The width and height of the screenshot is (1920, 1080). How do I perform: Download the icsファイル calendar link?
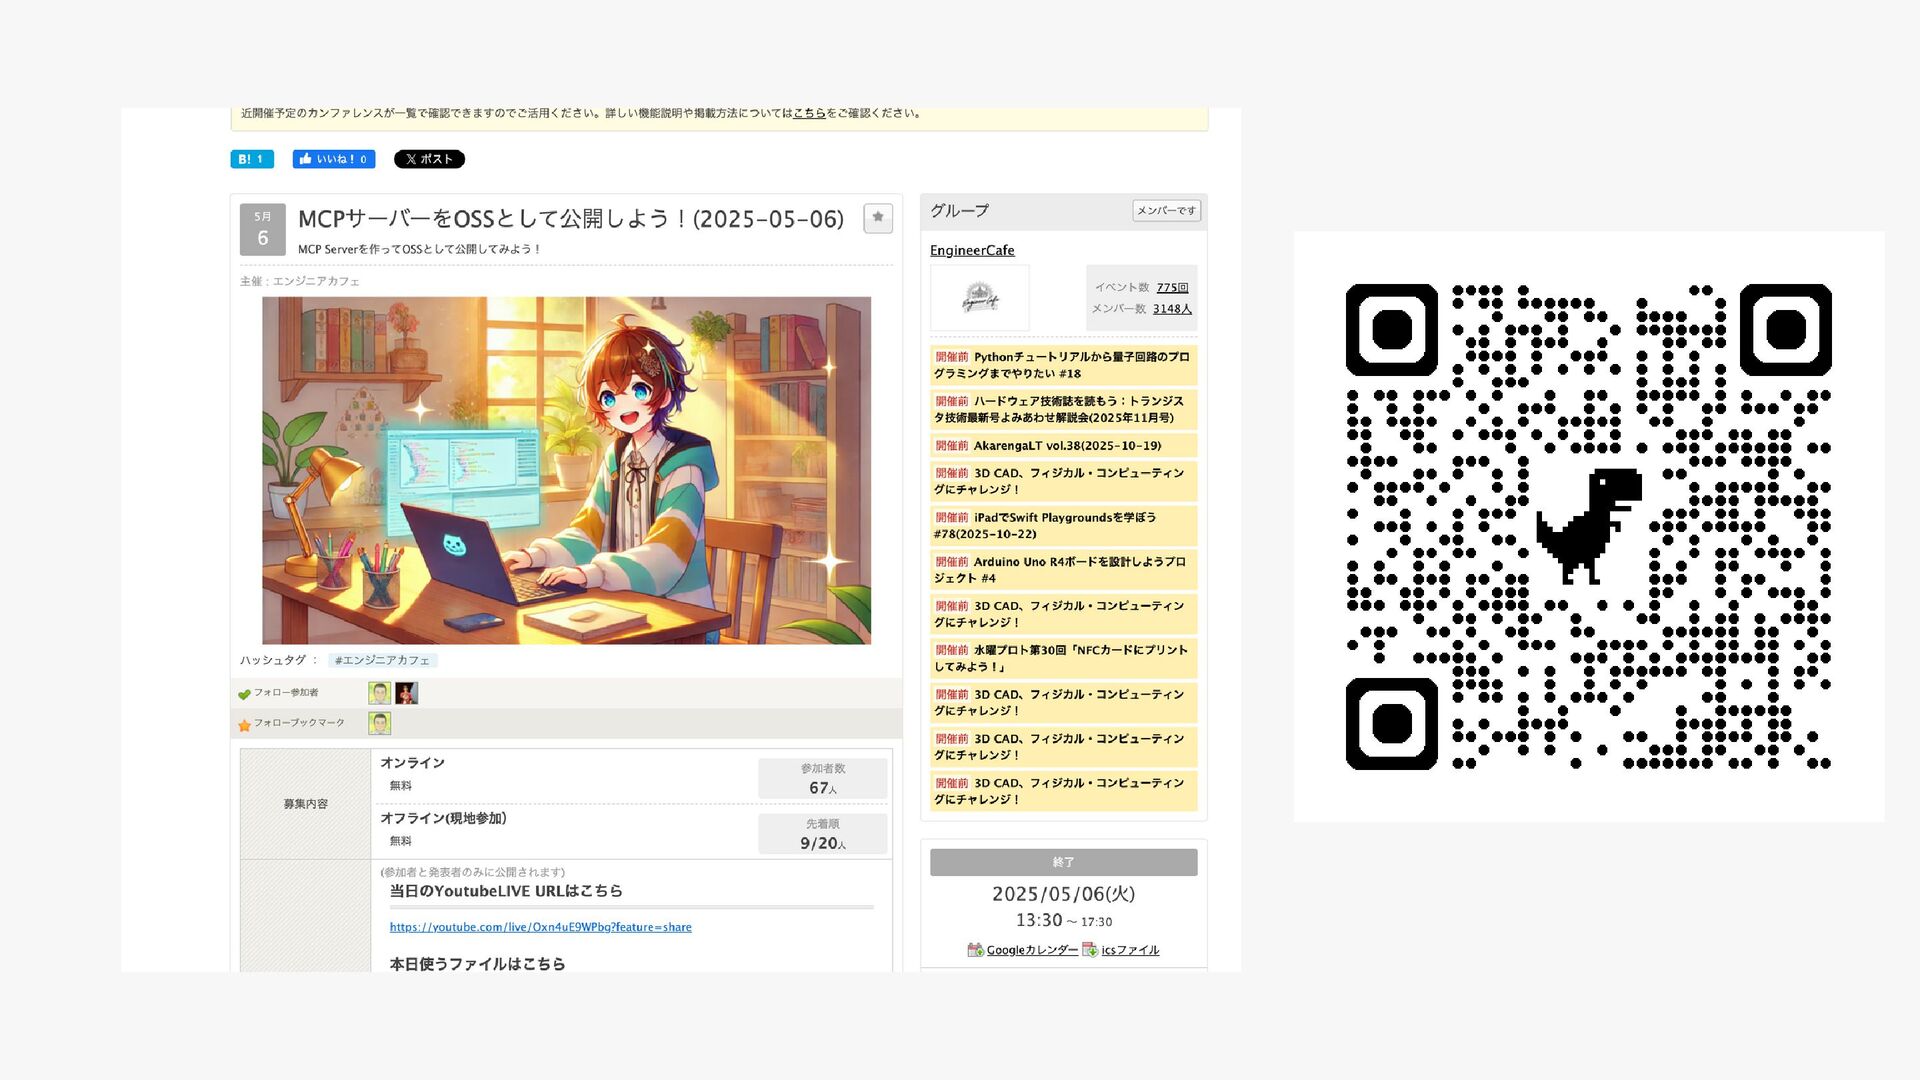[1129, 950]
